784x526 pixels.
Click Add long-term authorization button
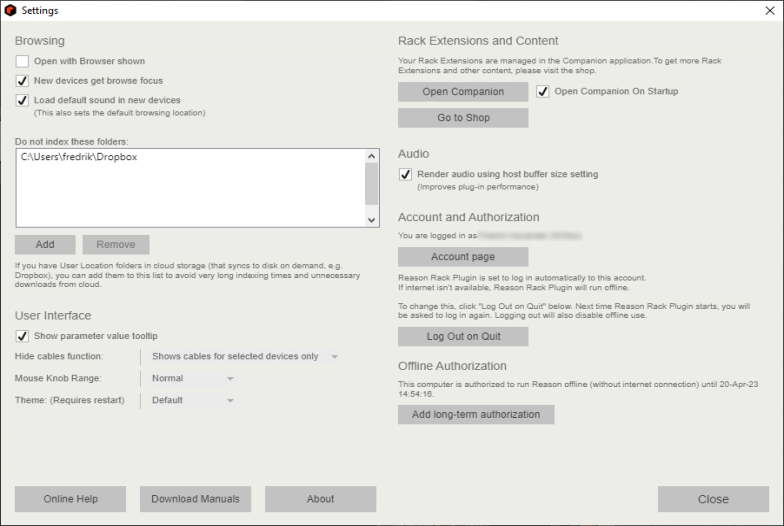pos(476,414)
